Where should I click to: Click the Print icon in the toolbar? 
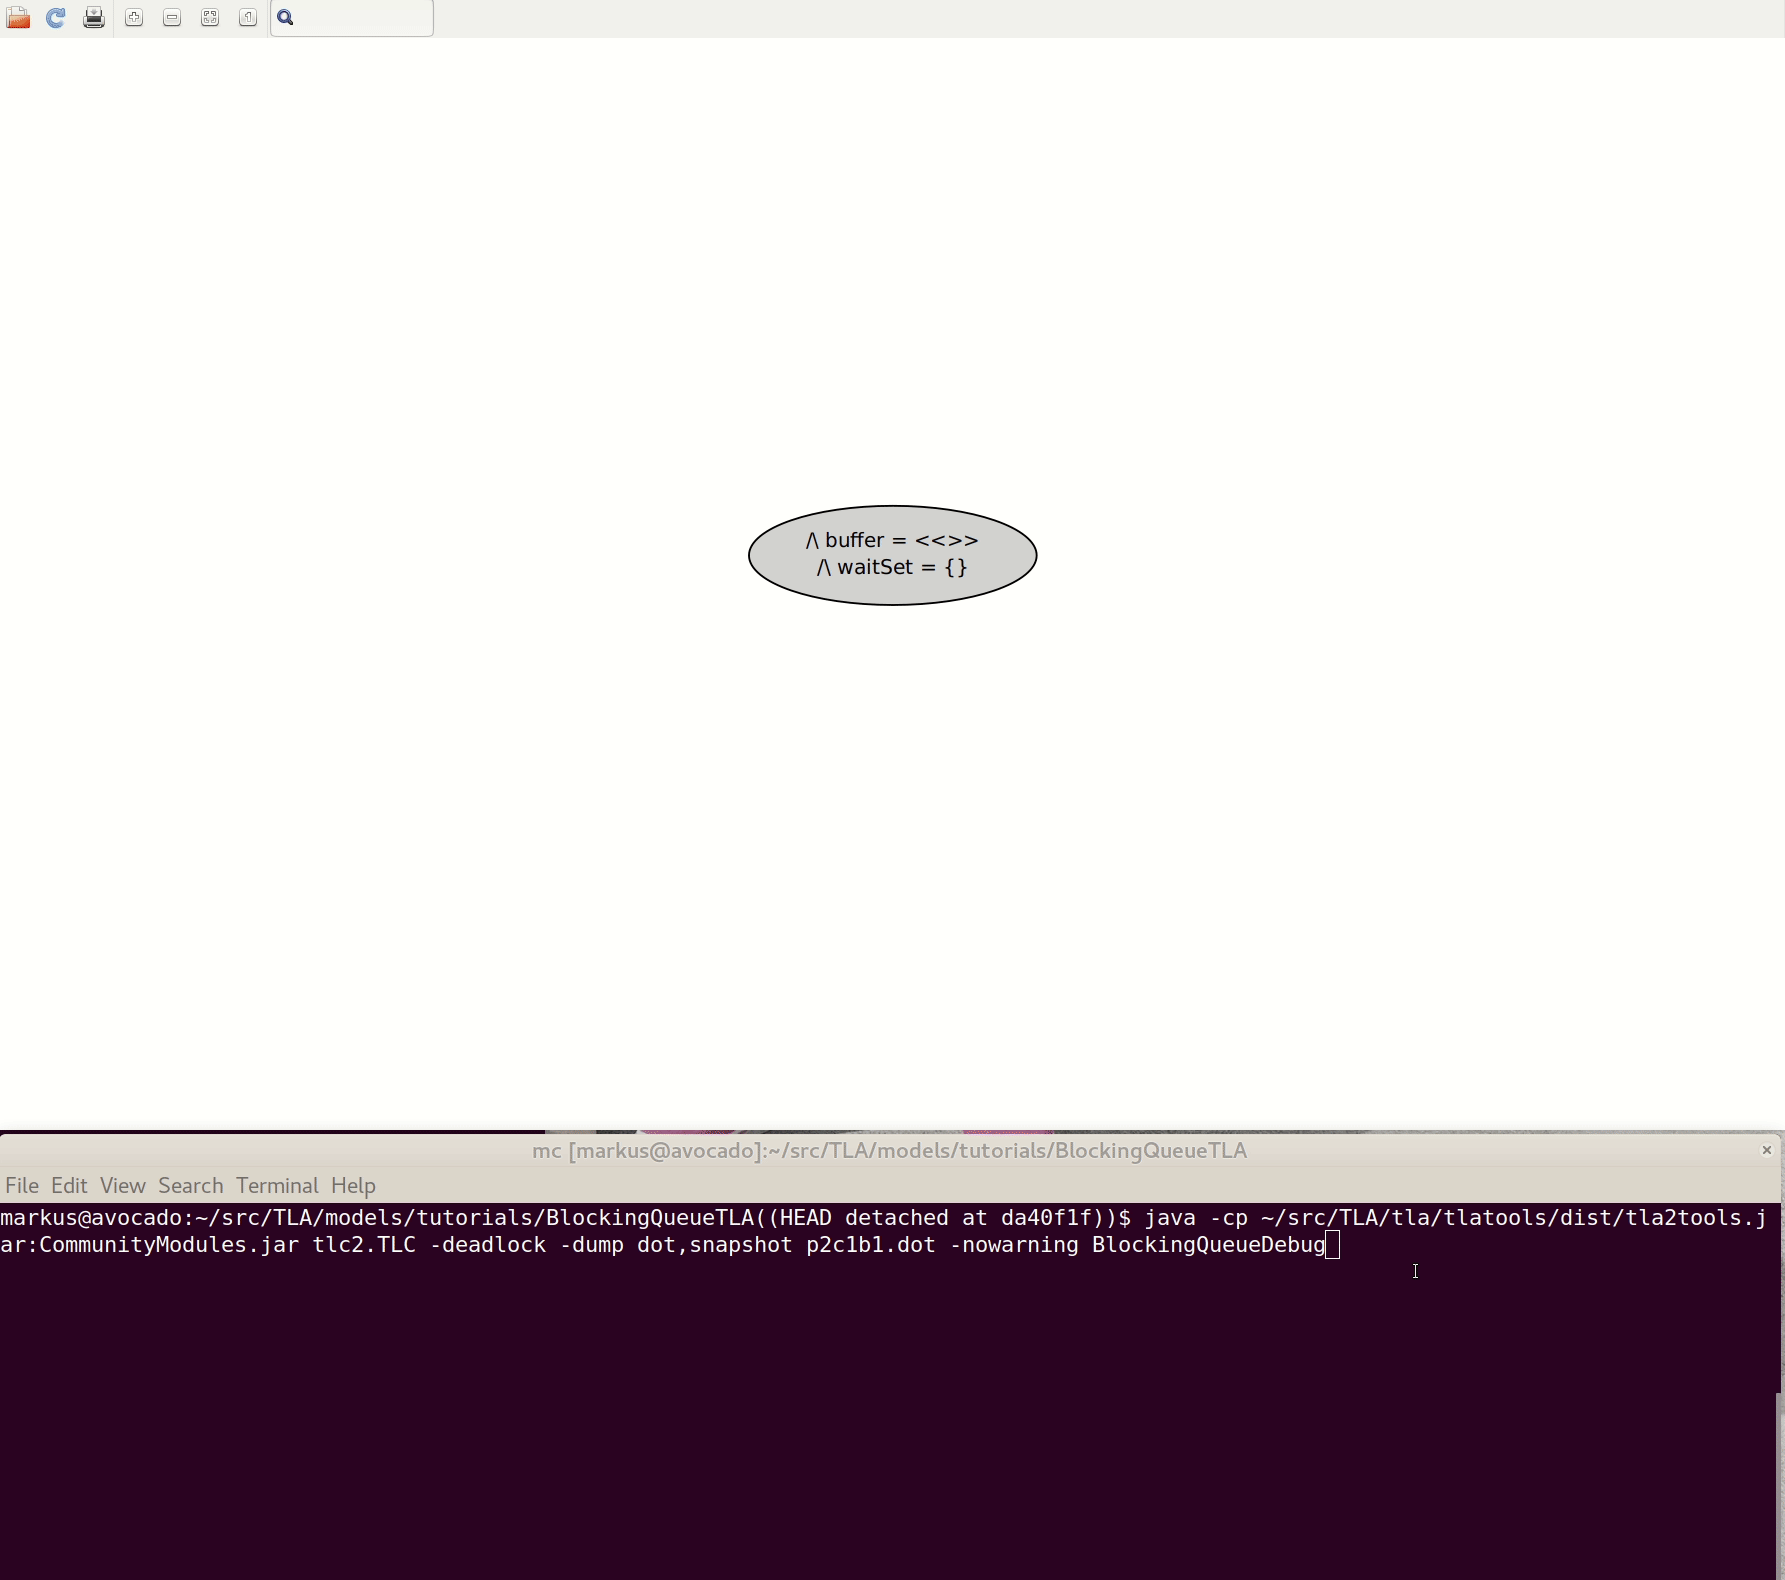point(94,18)
